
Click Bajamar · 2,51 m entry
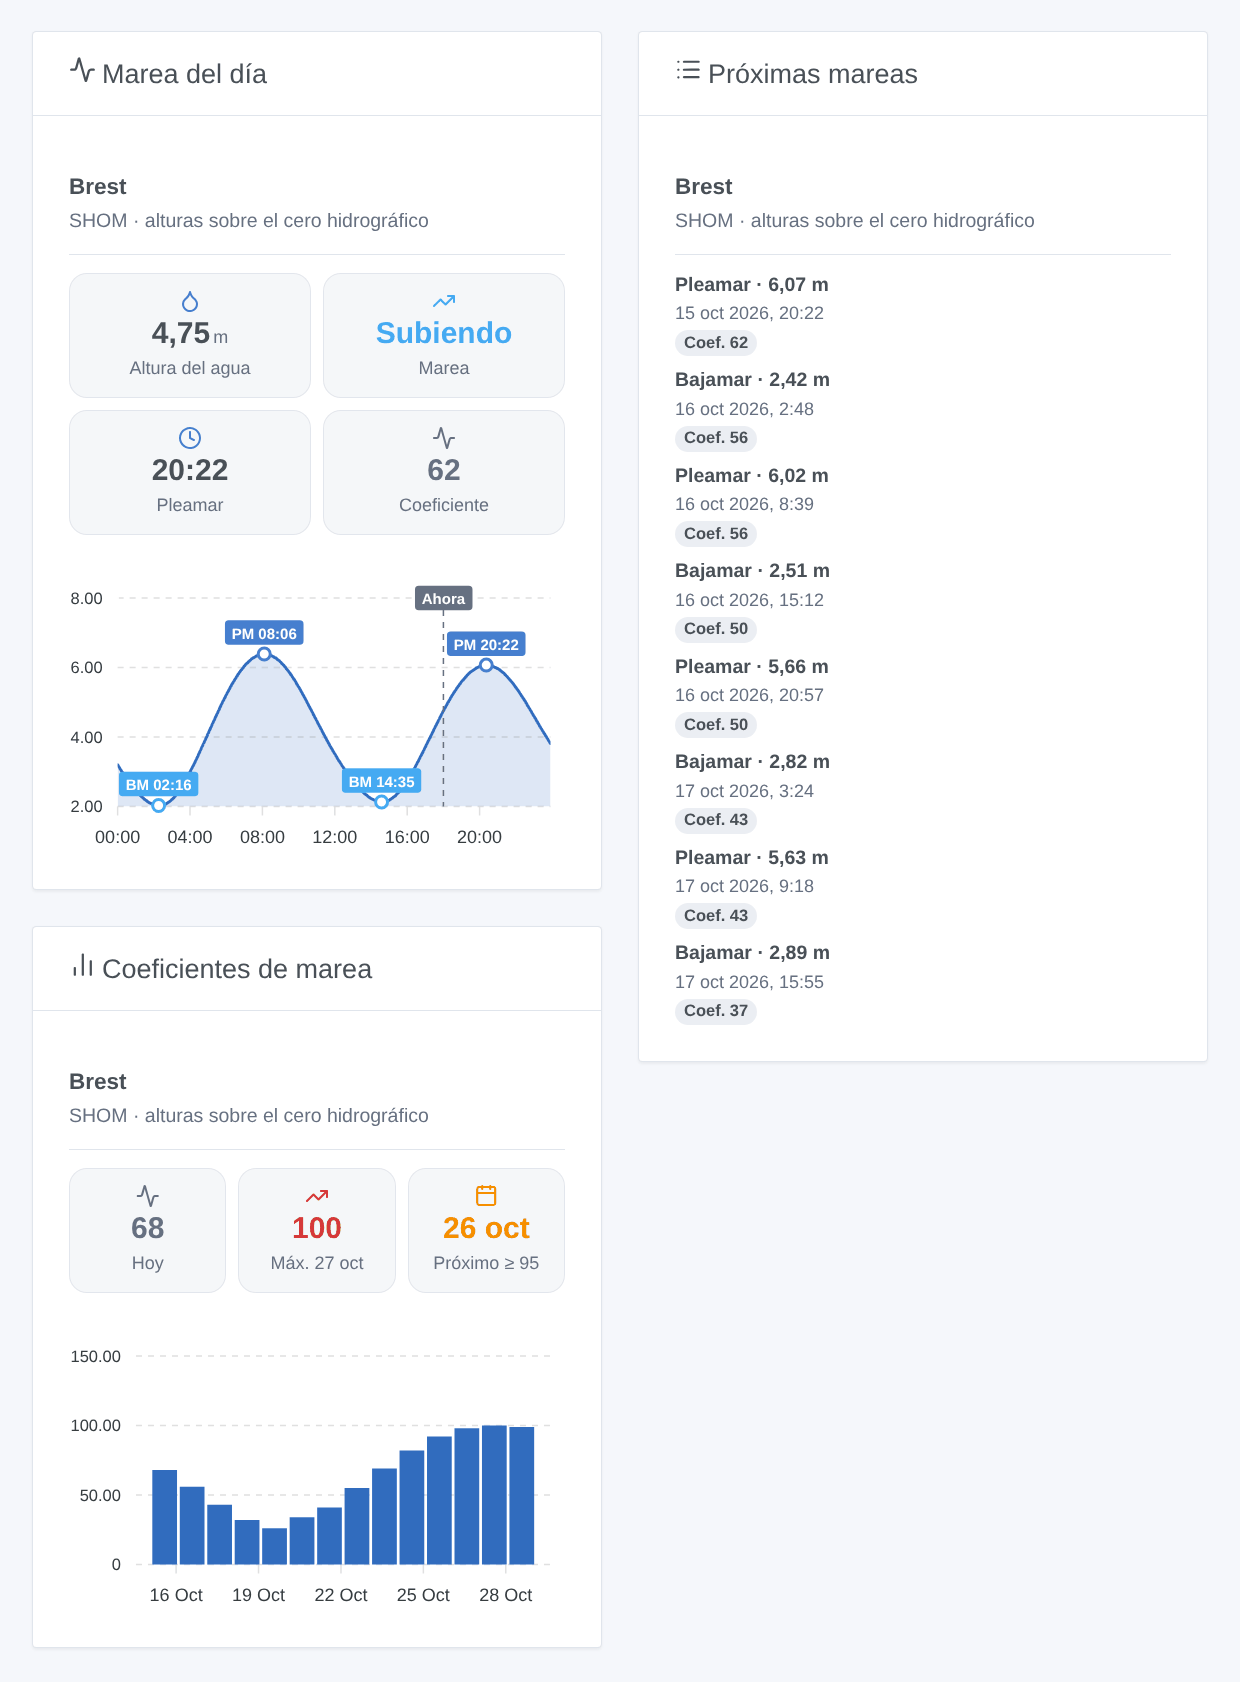[x=752, y=571]
